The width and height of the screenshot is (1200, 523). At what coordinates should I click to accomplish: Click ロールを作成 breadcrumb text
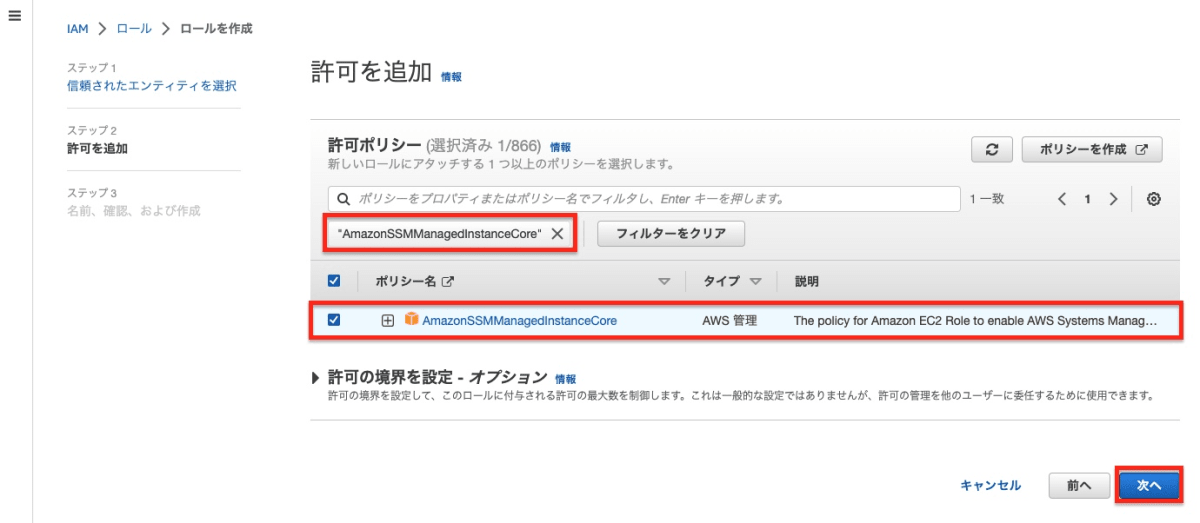(216, 28)
